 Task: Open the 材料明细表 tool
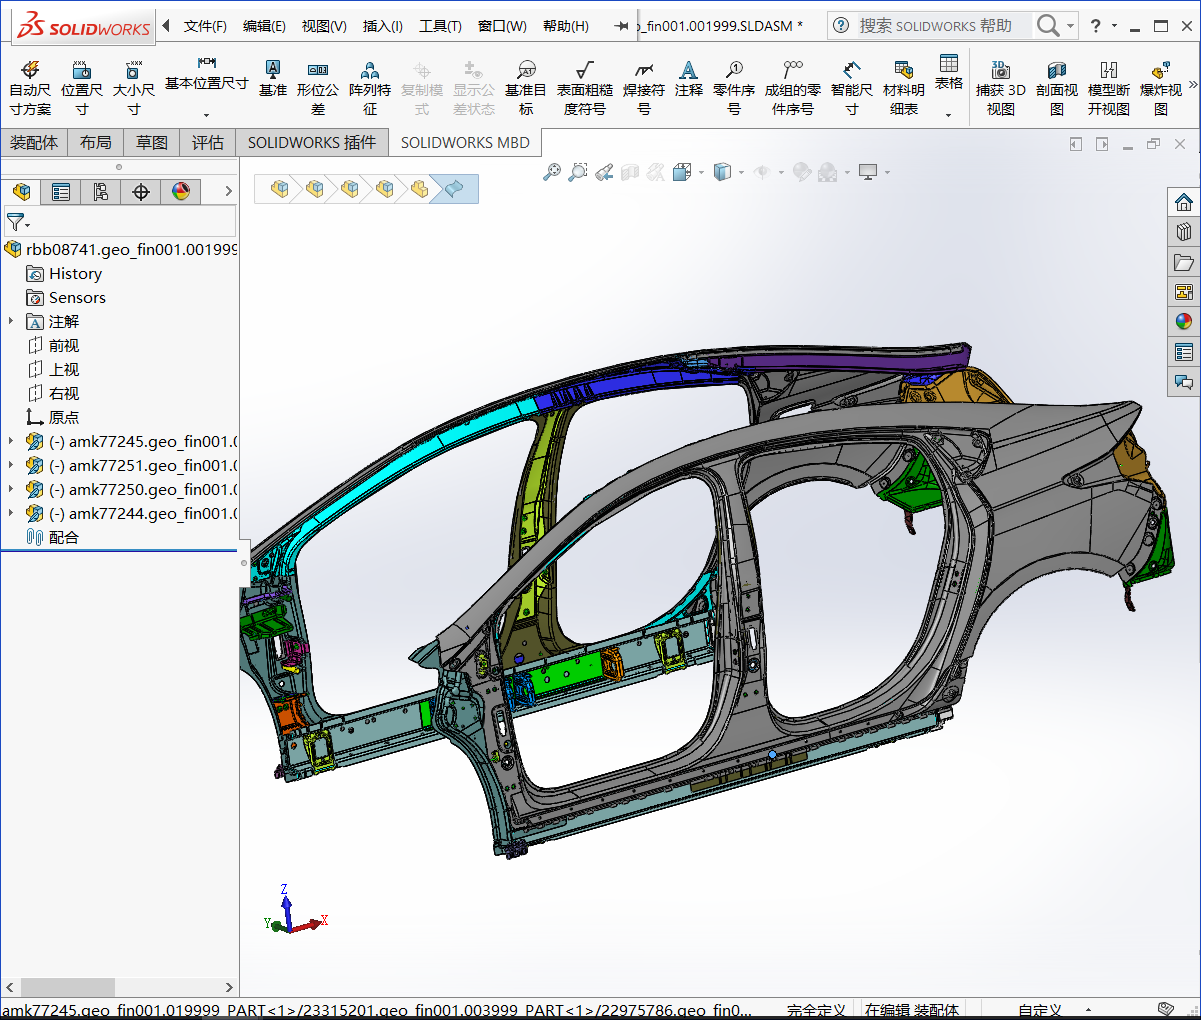(x=904, y=88)
